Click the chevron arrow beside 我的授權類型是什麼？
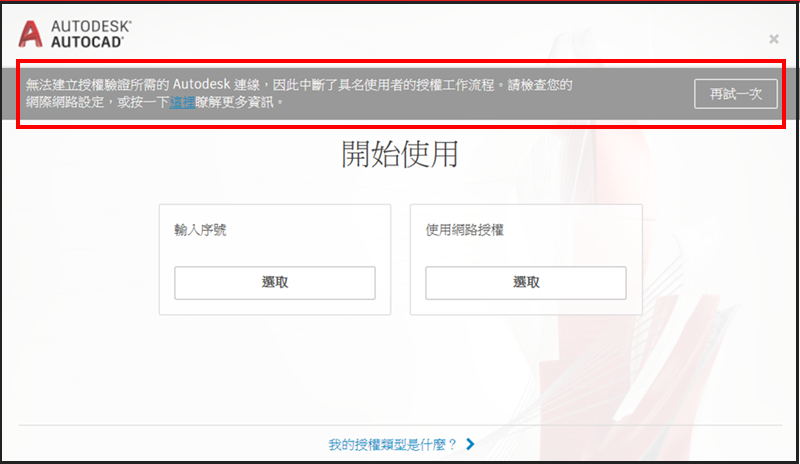800x464 pixels. [x=470, y=444]
